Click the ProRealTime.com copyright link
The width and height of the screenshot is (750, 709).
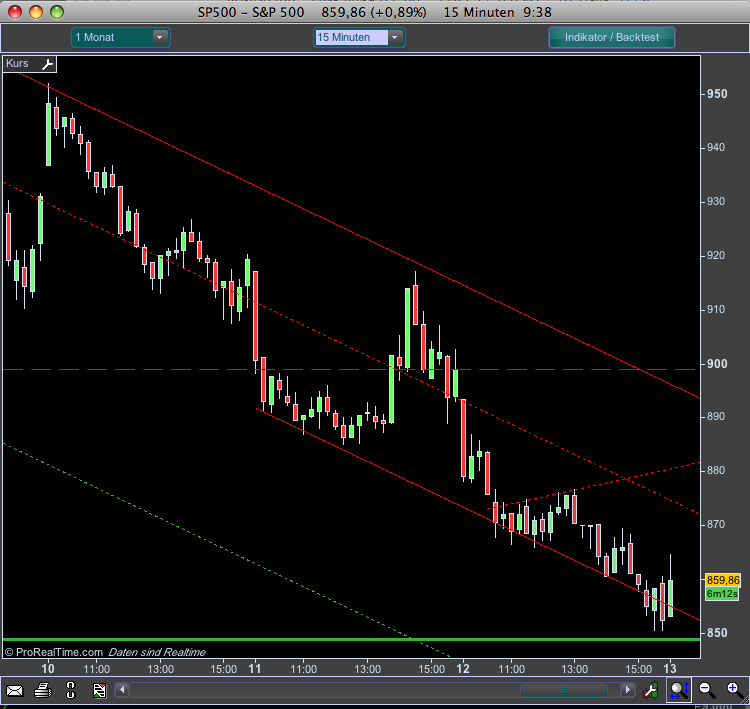tap(54, 652)
